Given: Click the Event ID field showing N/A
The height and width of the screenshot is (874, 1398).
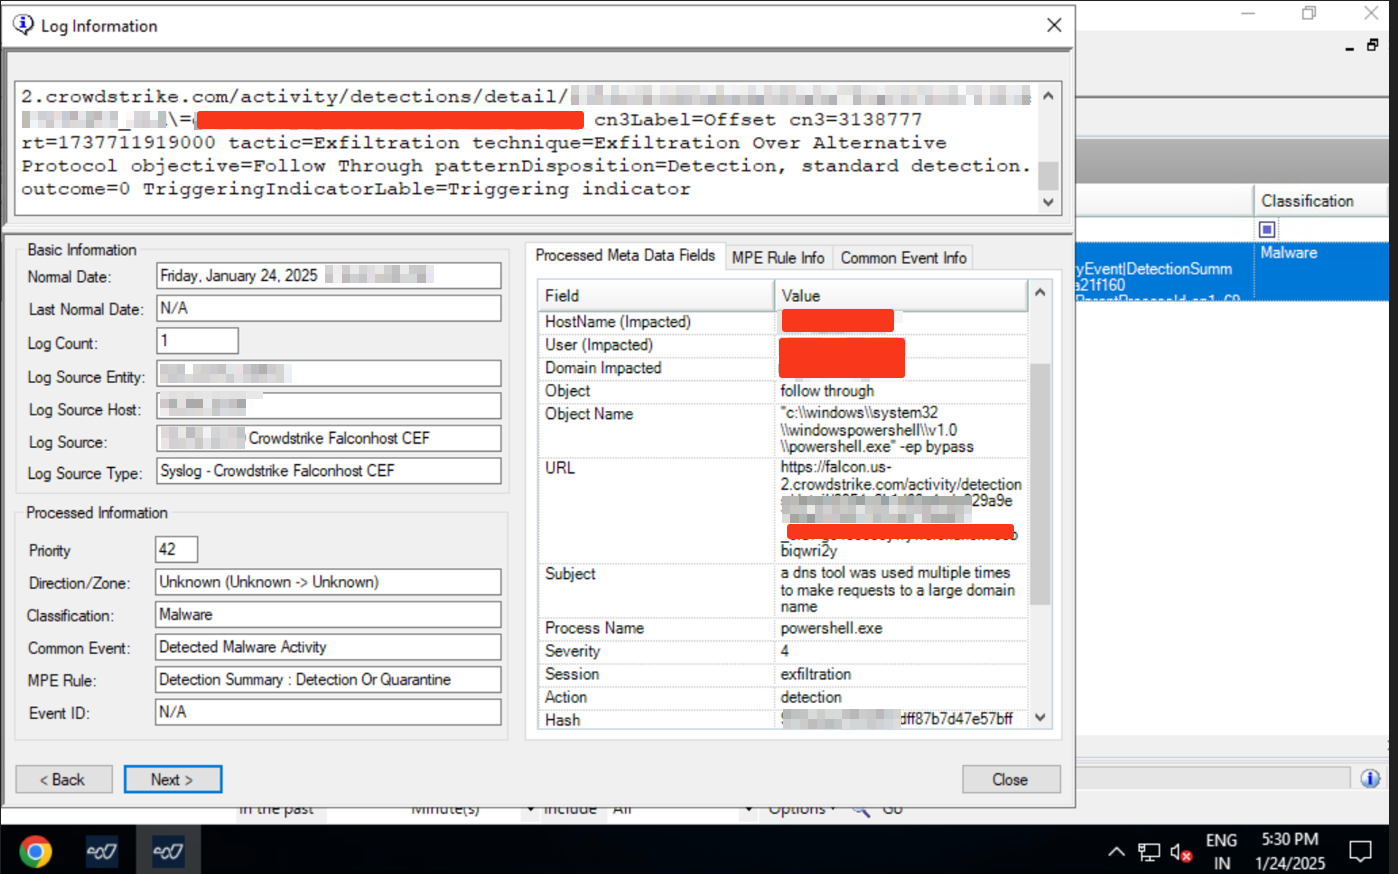Looking at the screenshot, I should coord(329,712).
